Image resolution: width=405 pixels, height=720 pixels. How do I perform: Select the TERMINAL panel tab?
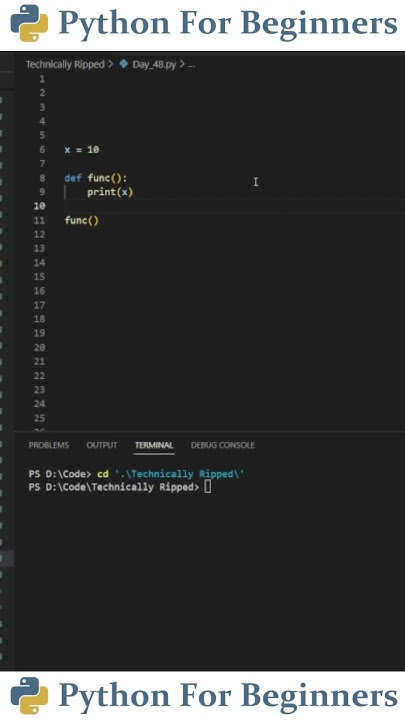154,445
